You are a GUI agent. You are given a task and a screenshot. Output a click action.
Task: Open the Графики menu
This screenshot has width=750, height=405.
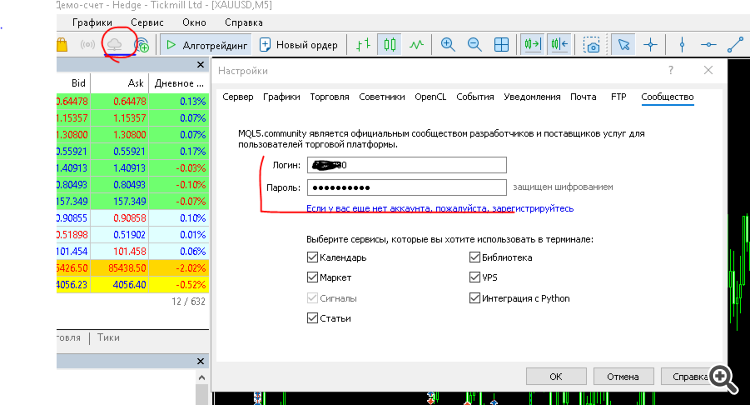[x=92, y=22]
